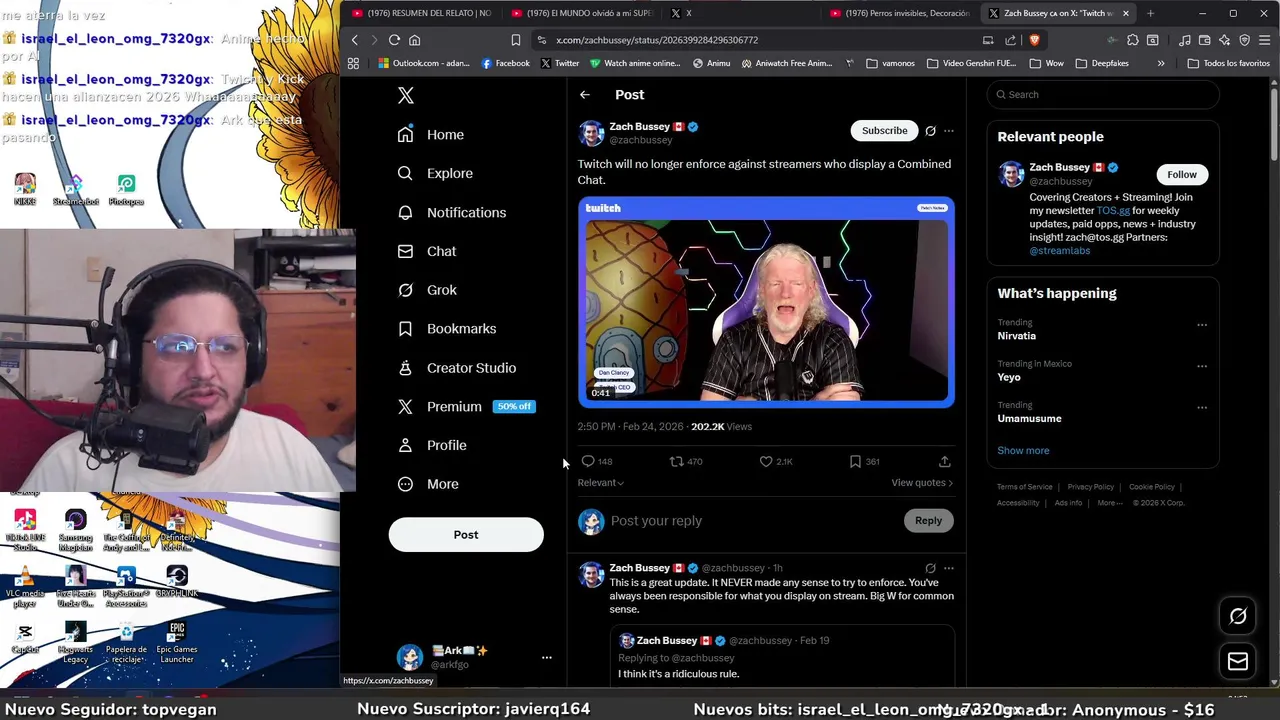Image resolution: width=1280 pixels, height=720 pixels.
Task: Open the Hogwarts Legacy desktop icon
Action: tap(75, 642)
